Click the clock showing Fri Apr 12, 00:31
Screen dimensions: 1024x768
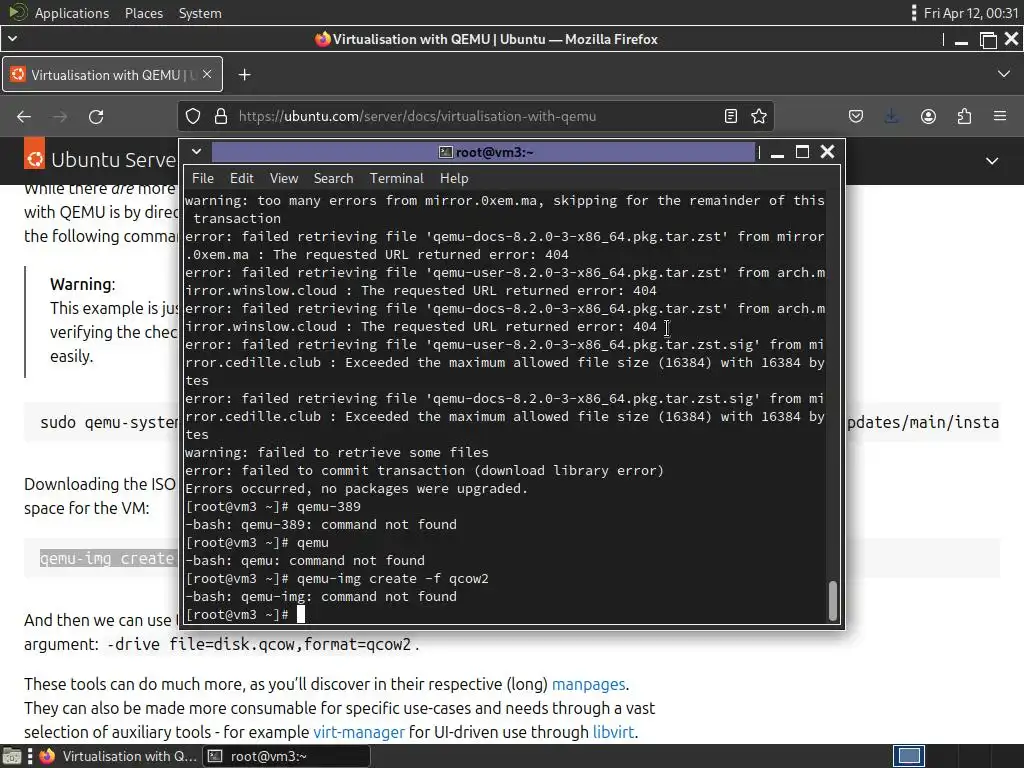[970, 13]
